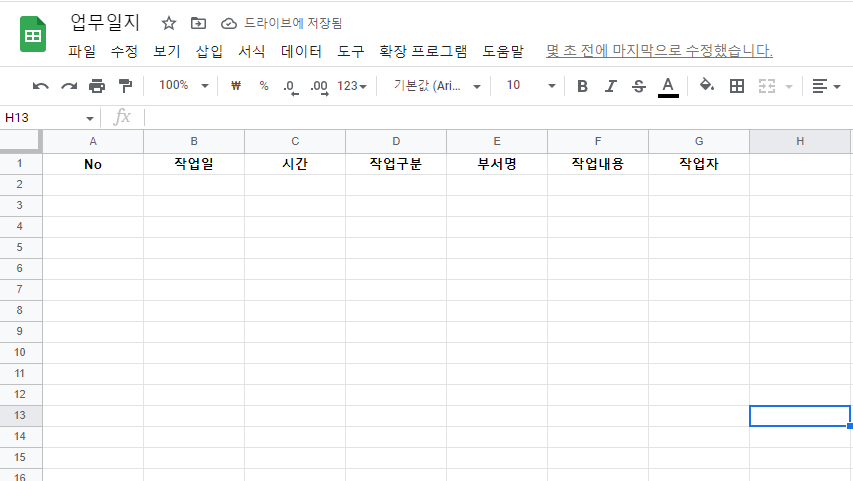Image resolution: width=853 pixels, height=481 pixels.
Task: Open the font family dropdown
Action: point(437,86)
